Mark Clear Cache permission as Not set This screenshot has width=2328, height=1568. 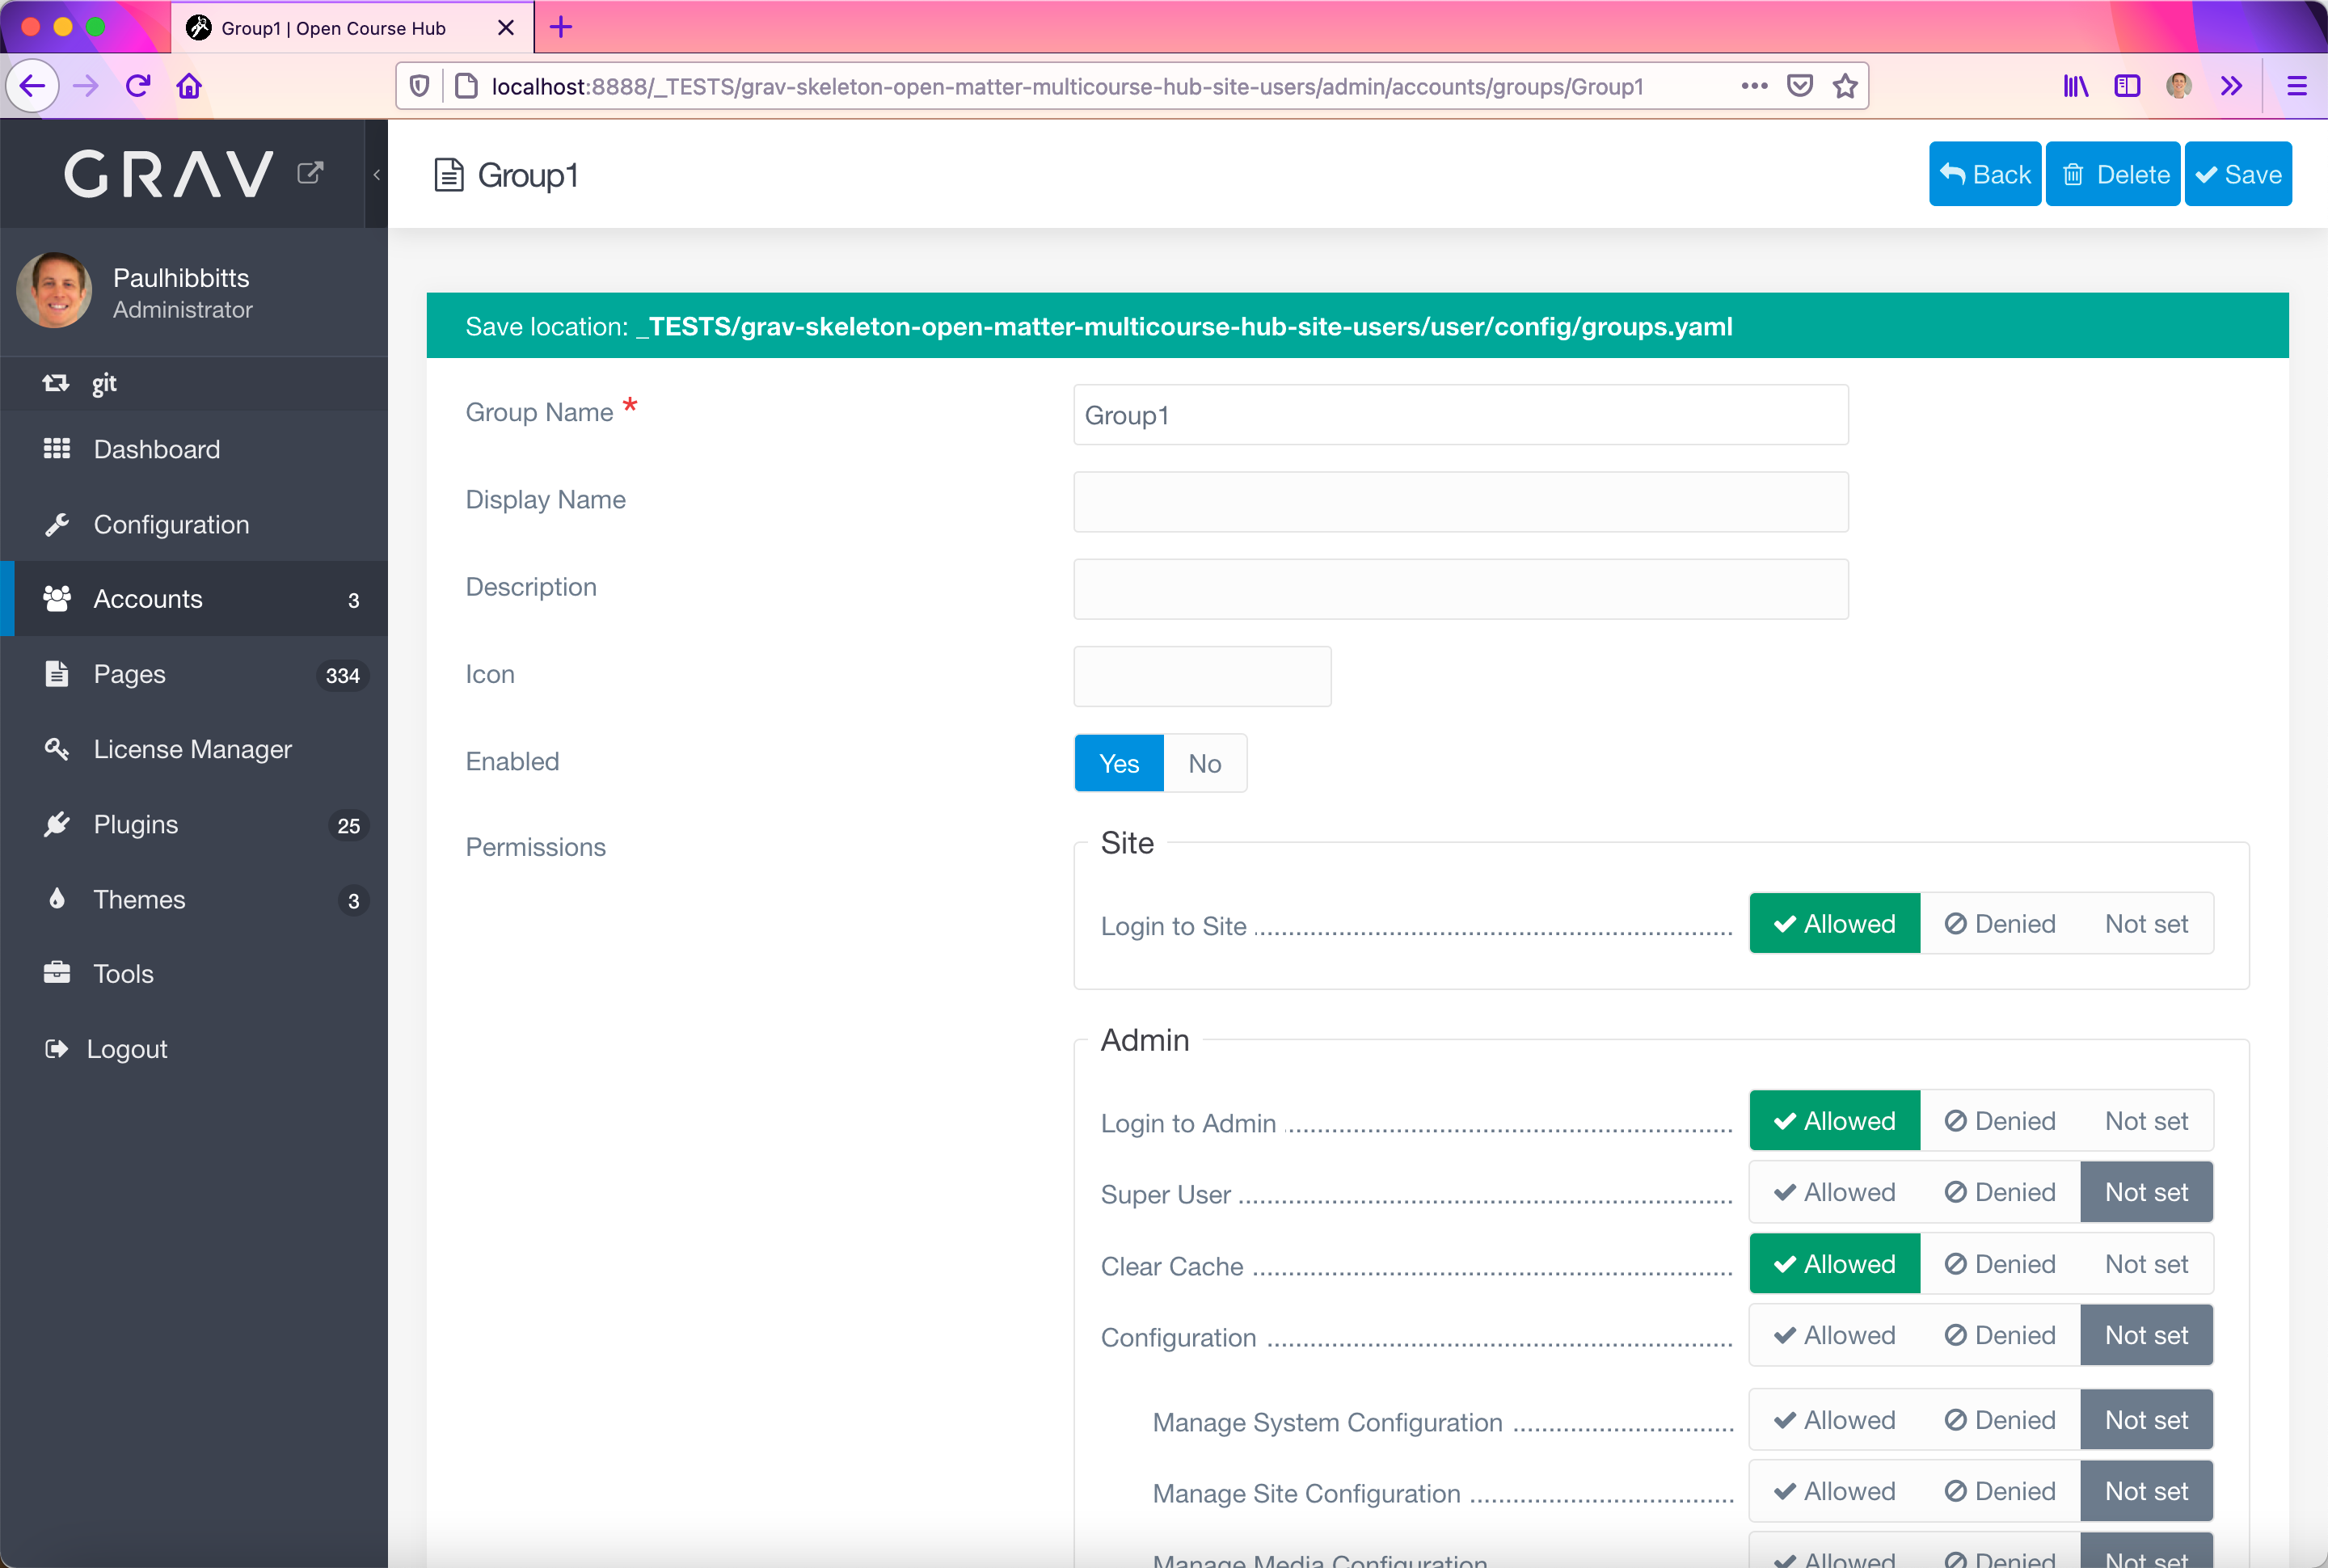point(2146,1263)
